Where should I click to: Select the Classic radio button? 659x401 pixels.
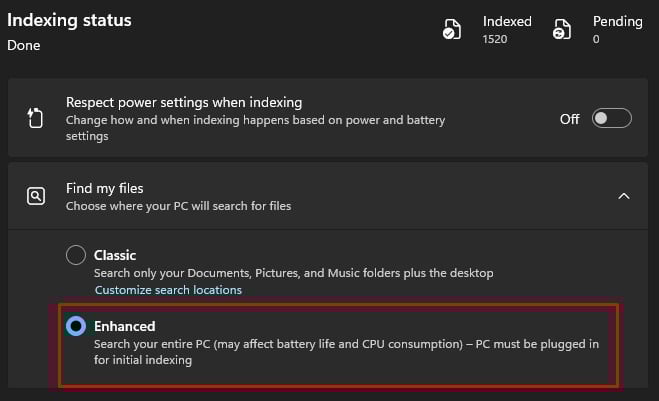[x=76, y=255]
